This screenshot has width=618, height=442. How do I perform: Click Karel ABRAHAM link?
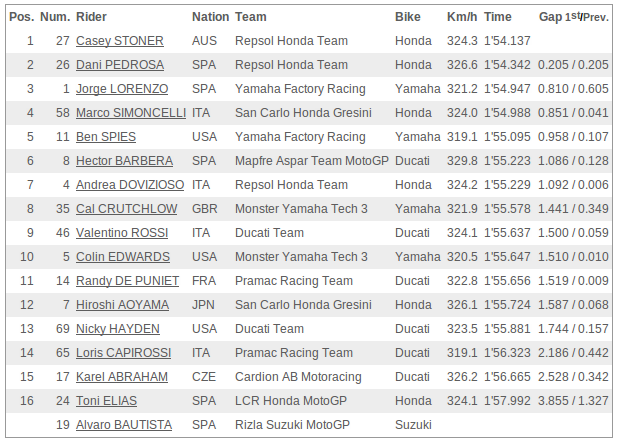[x=121, y=377]
